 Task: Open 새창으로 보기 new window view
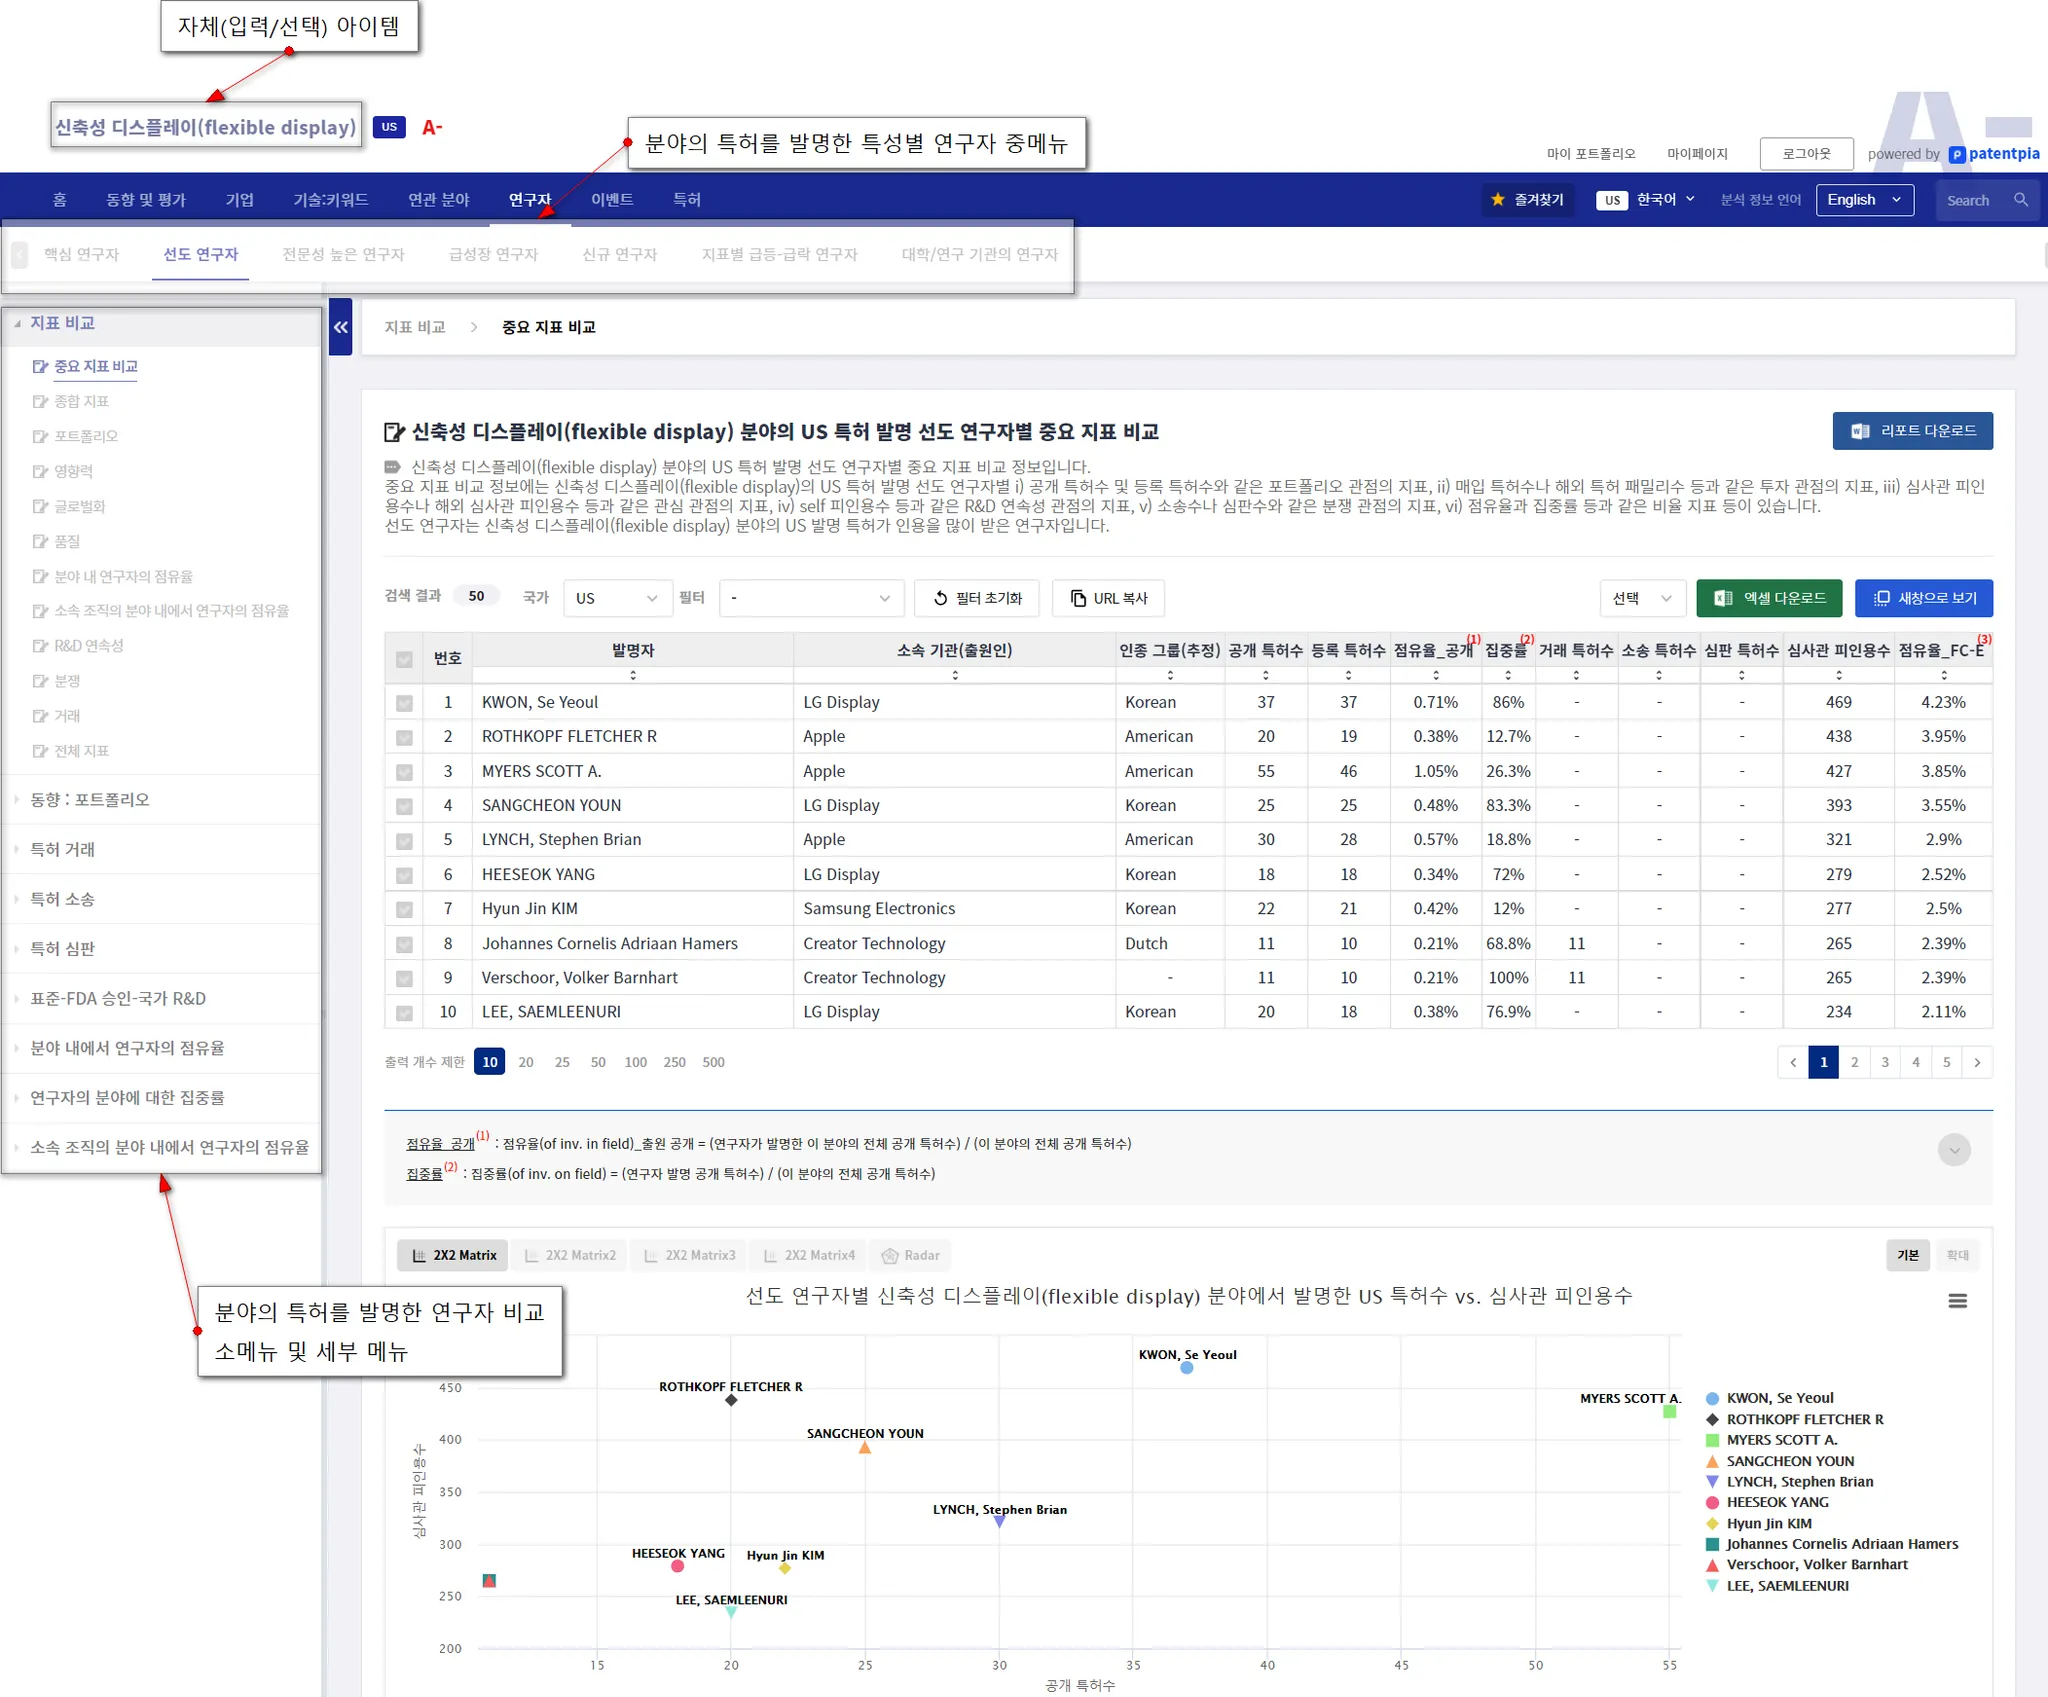click(x=1923, y=598)
